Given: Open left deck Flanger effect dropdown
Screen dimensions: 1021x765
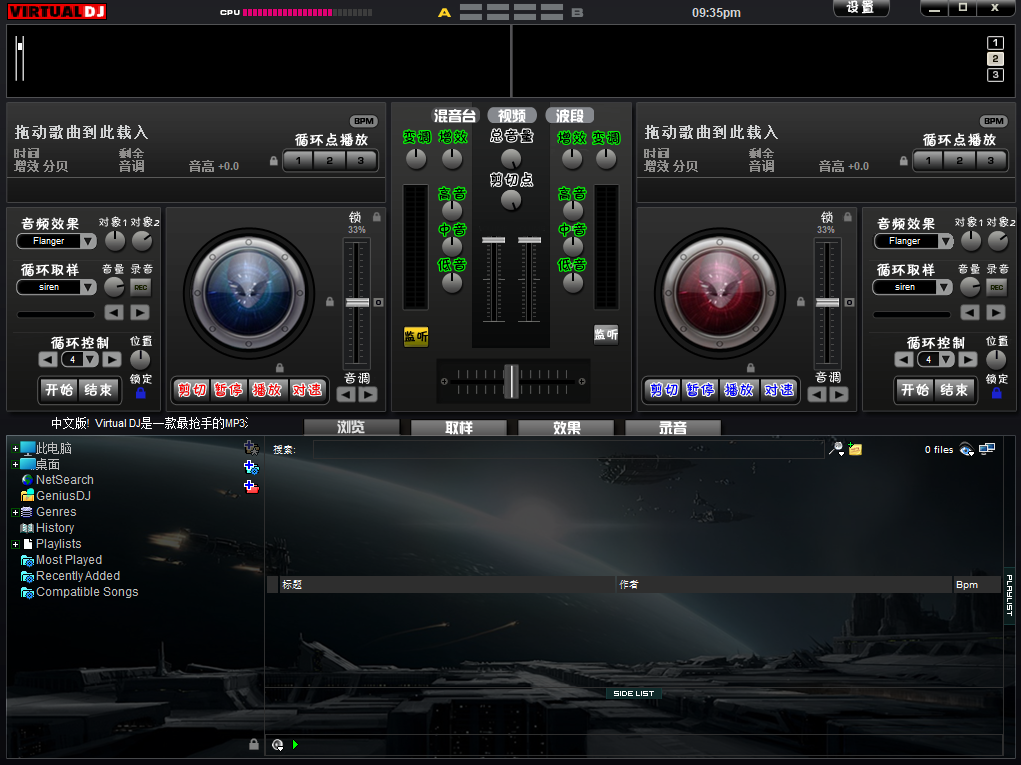Looking at the screenshot, I should click(x=88, y=241).
